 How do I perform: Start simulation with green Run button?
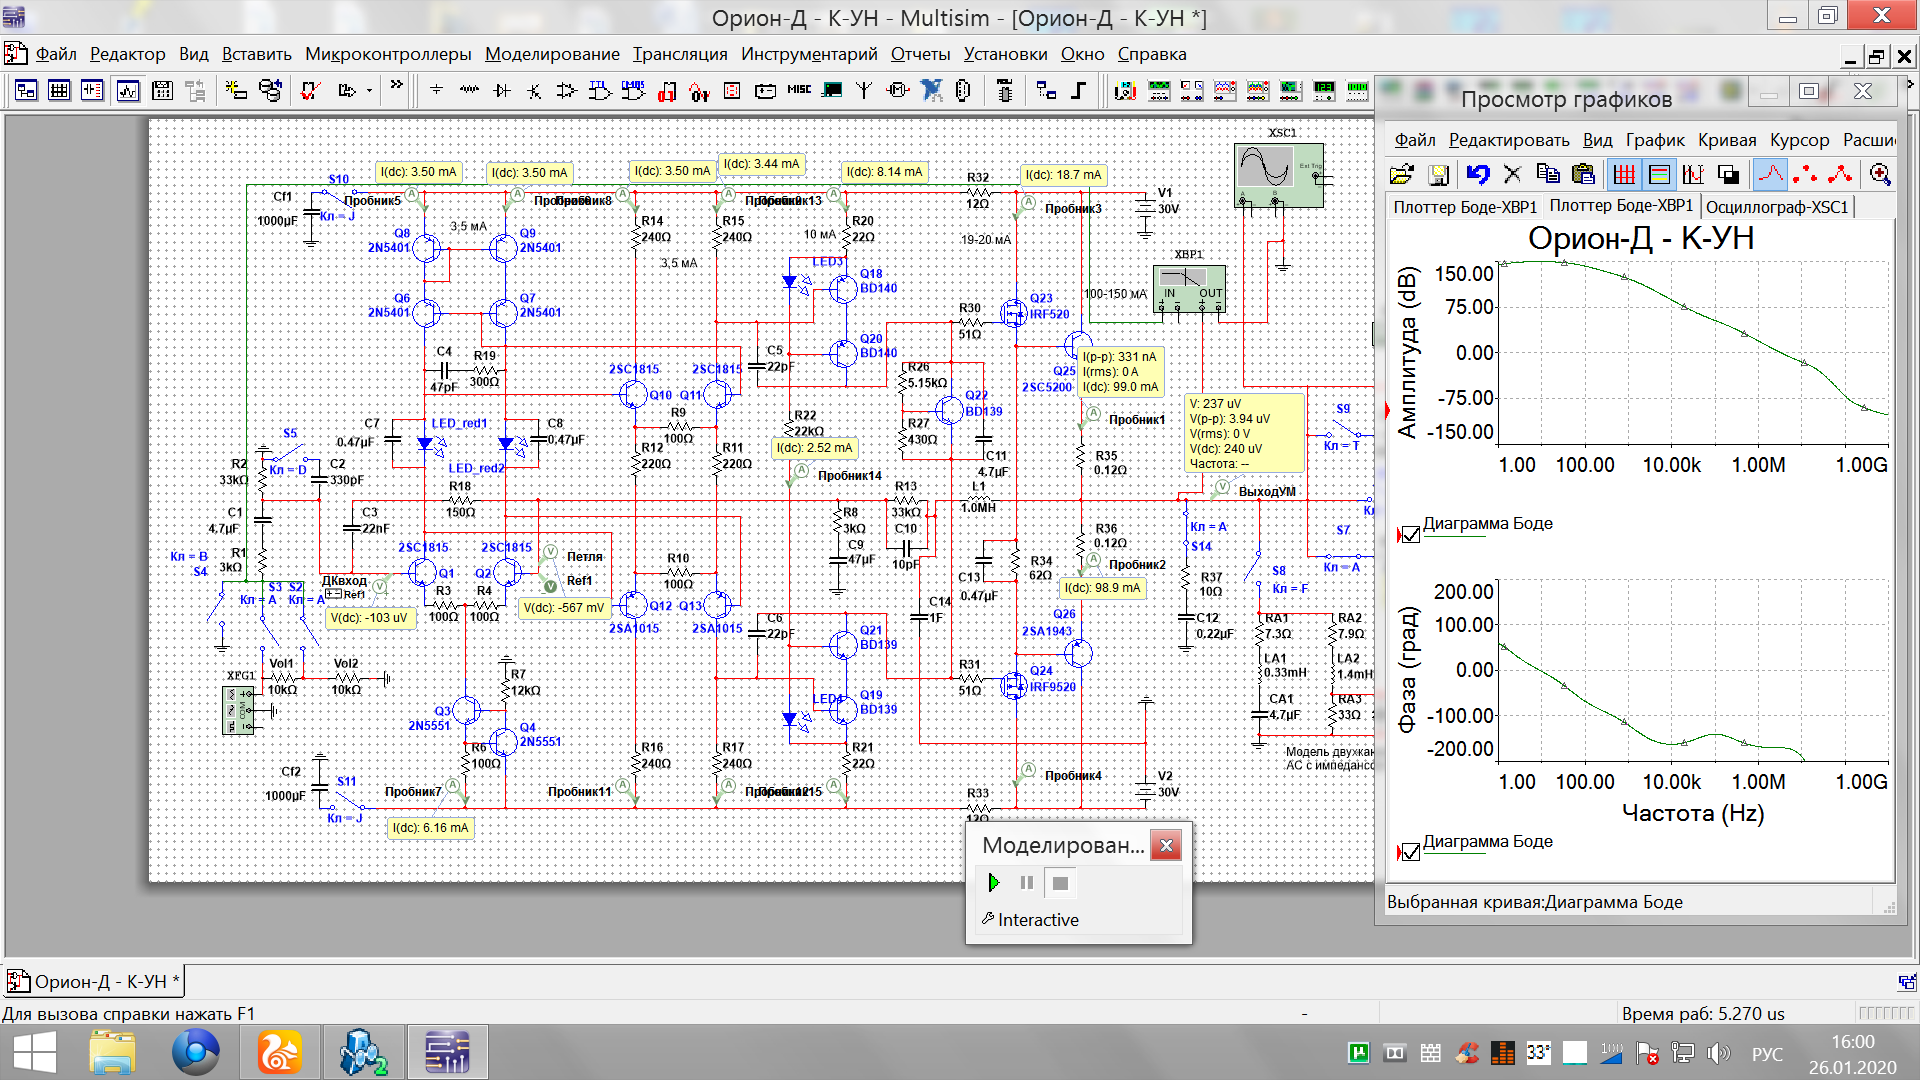(993, 883)
